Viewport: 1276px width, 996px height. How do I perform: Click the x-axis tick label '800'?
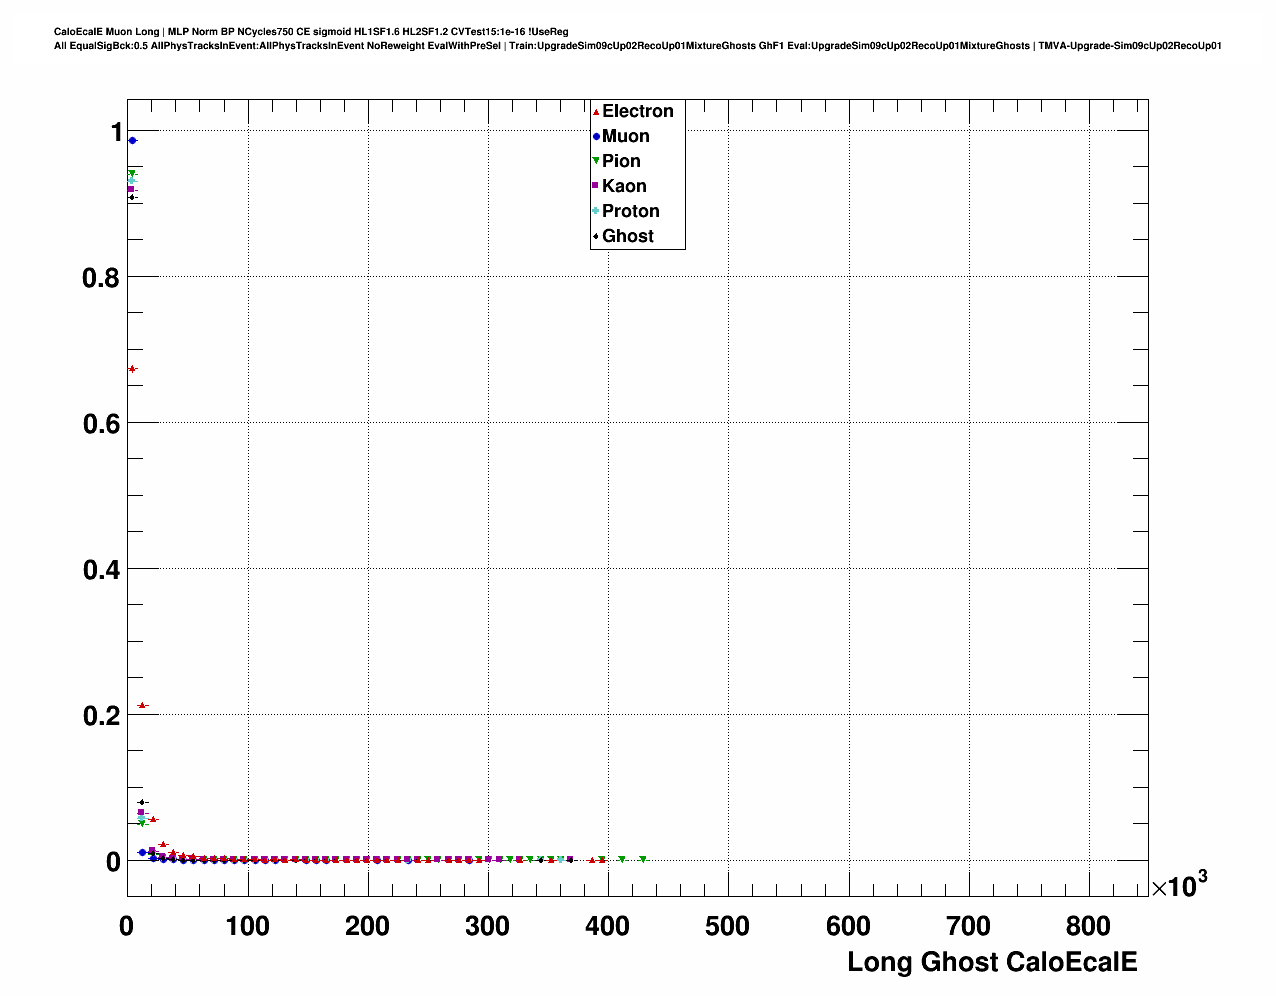pos(1088,927)
